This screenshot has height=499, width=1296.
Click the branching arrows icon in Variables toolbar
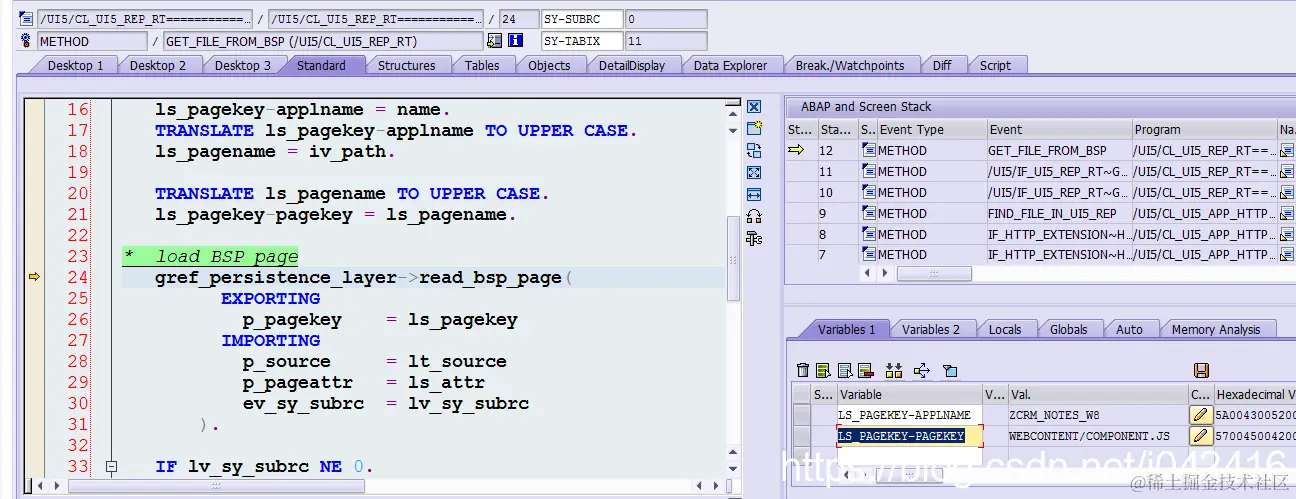(x=922, y=371)
